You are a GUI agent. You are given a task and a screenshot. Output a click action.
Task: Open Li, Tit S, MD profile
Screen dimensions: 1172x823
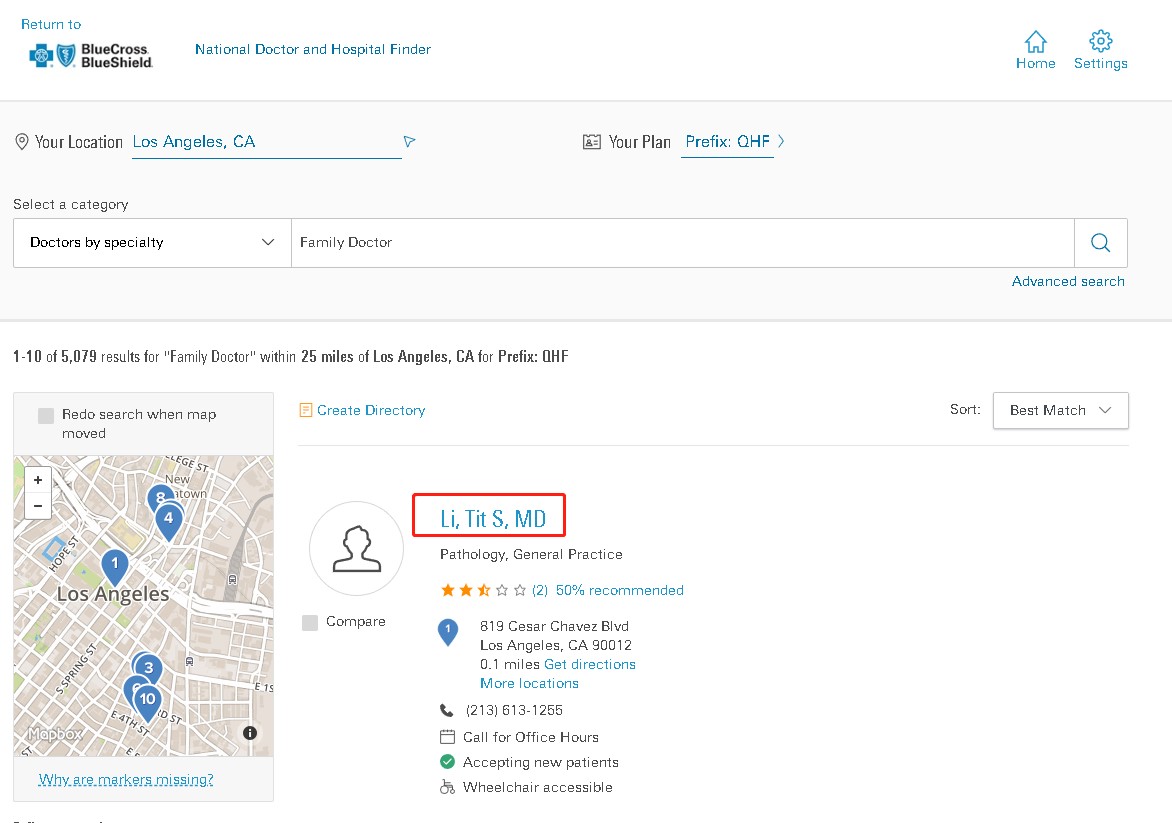click(x=493, y=518)
